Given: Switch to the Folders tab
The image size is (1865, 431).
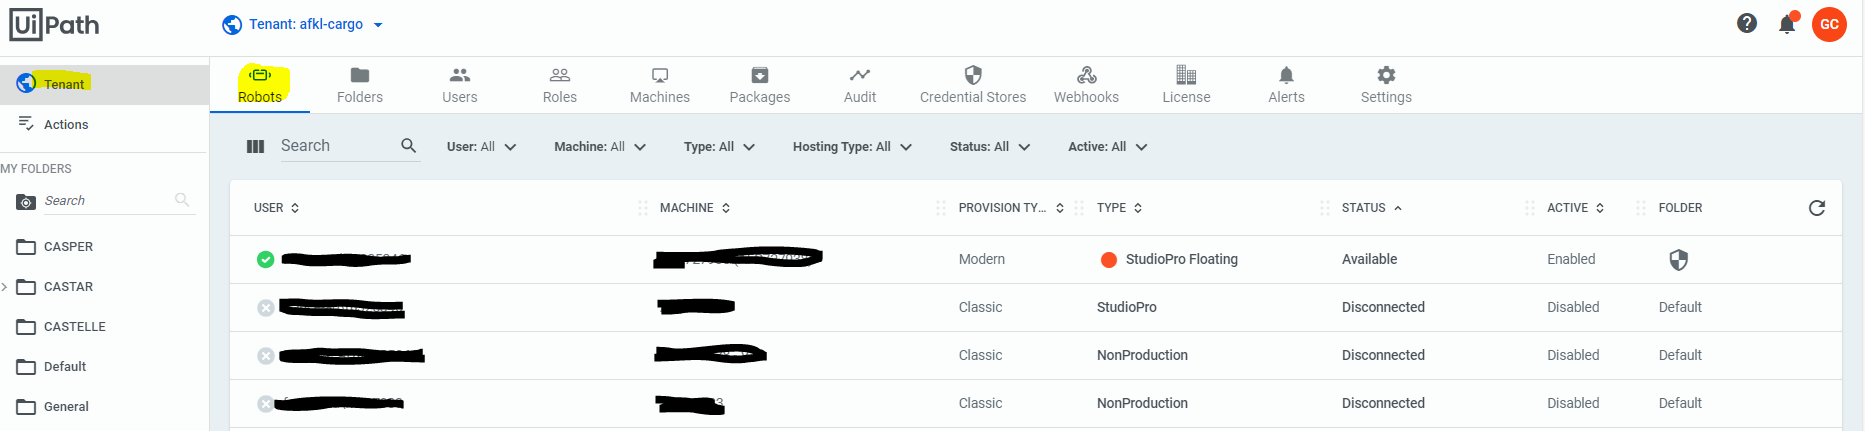Looking at the screenshot, I should [360, 84].
